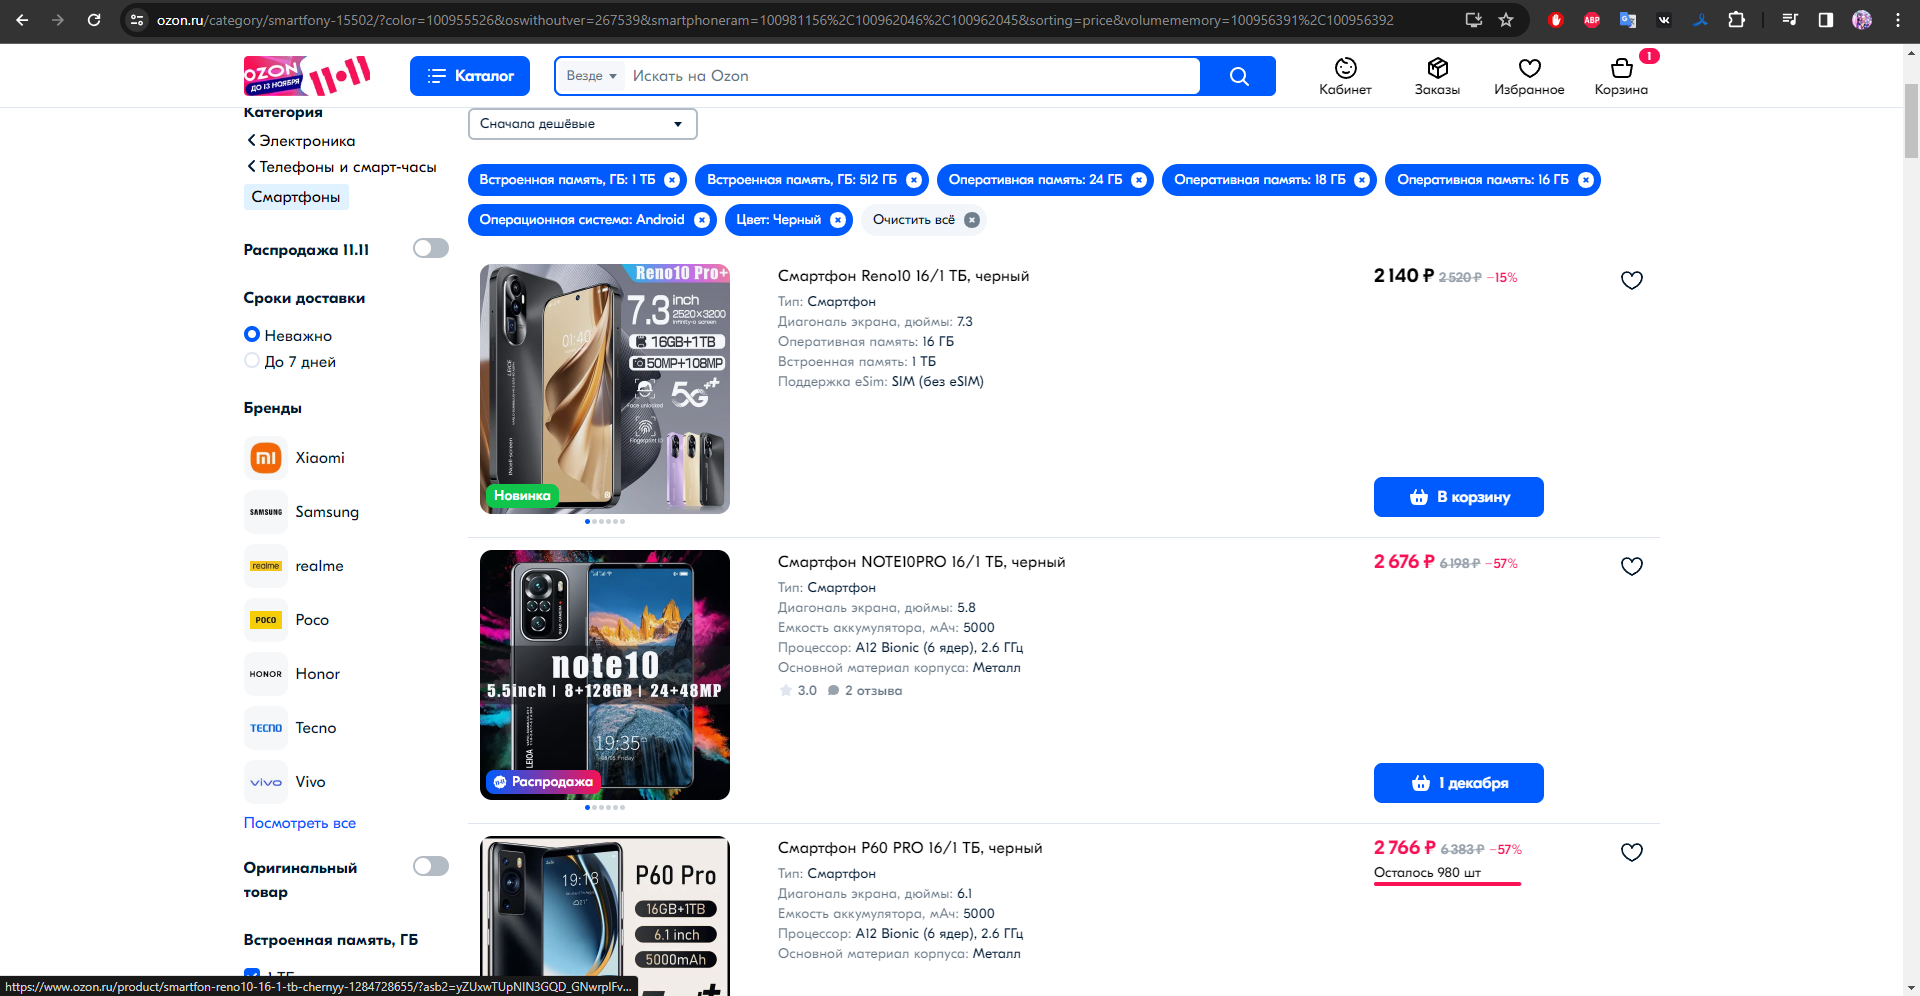Bookmark this page with the star icon
Viewport: 1920px width, 996px height.
[x=1506, y=20]
